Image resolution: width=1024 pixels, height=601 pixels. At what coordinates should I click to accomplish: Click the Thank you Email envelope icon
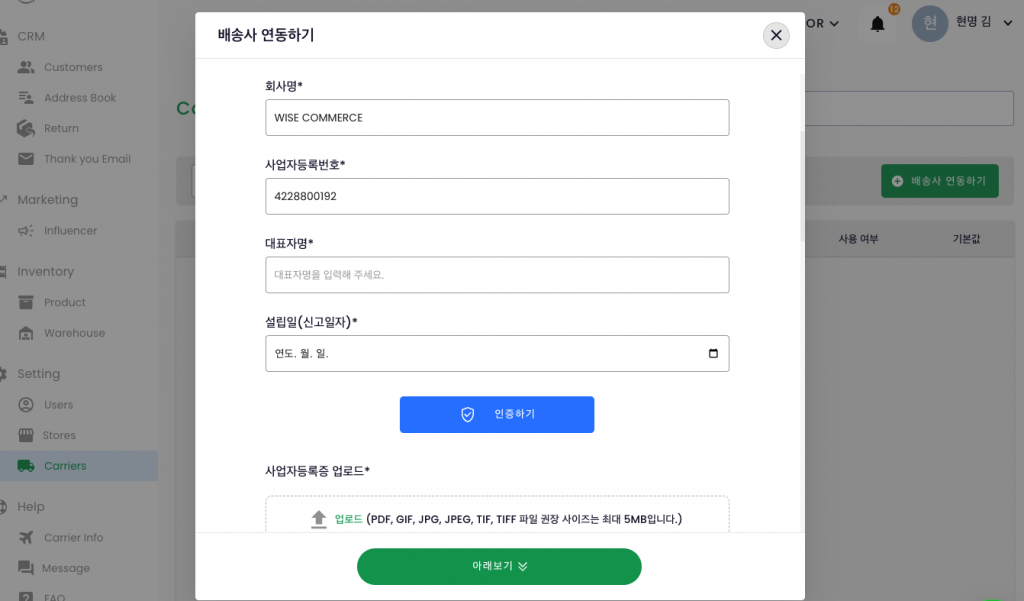tap(26, 159)
